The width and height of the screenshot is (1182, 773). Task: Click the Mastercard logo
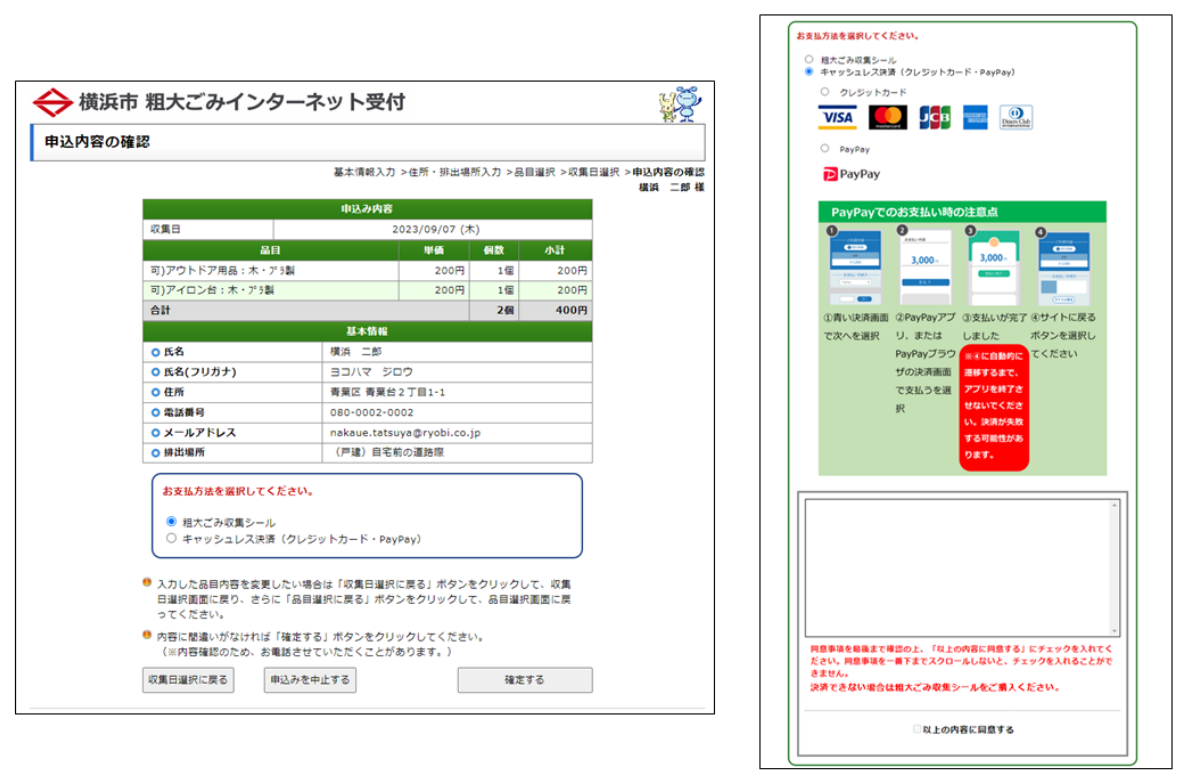(887, 118)
